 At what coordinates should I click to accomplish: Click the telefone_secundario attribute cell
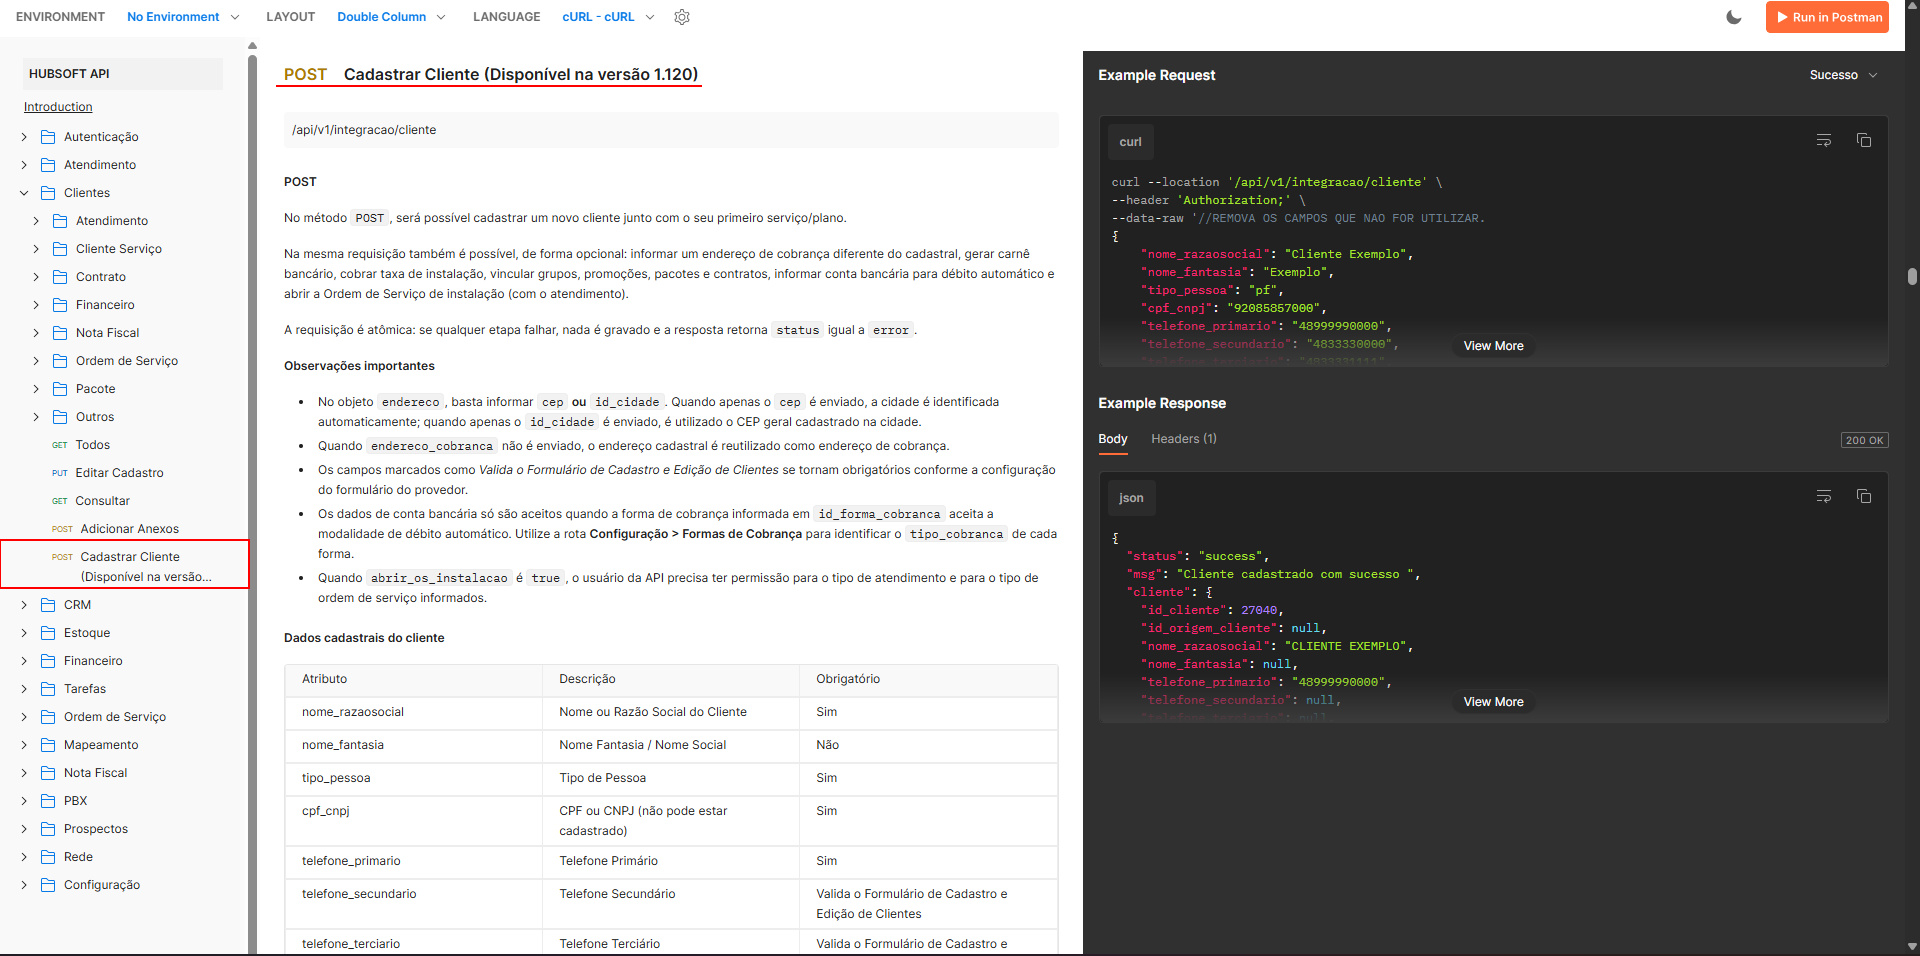click(x=414, y=903)
